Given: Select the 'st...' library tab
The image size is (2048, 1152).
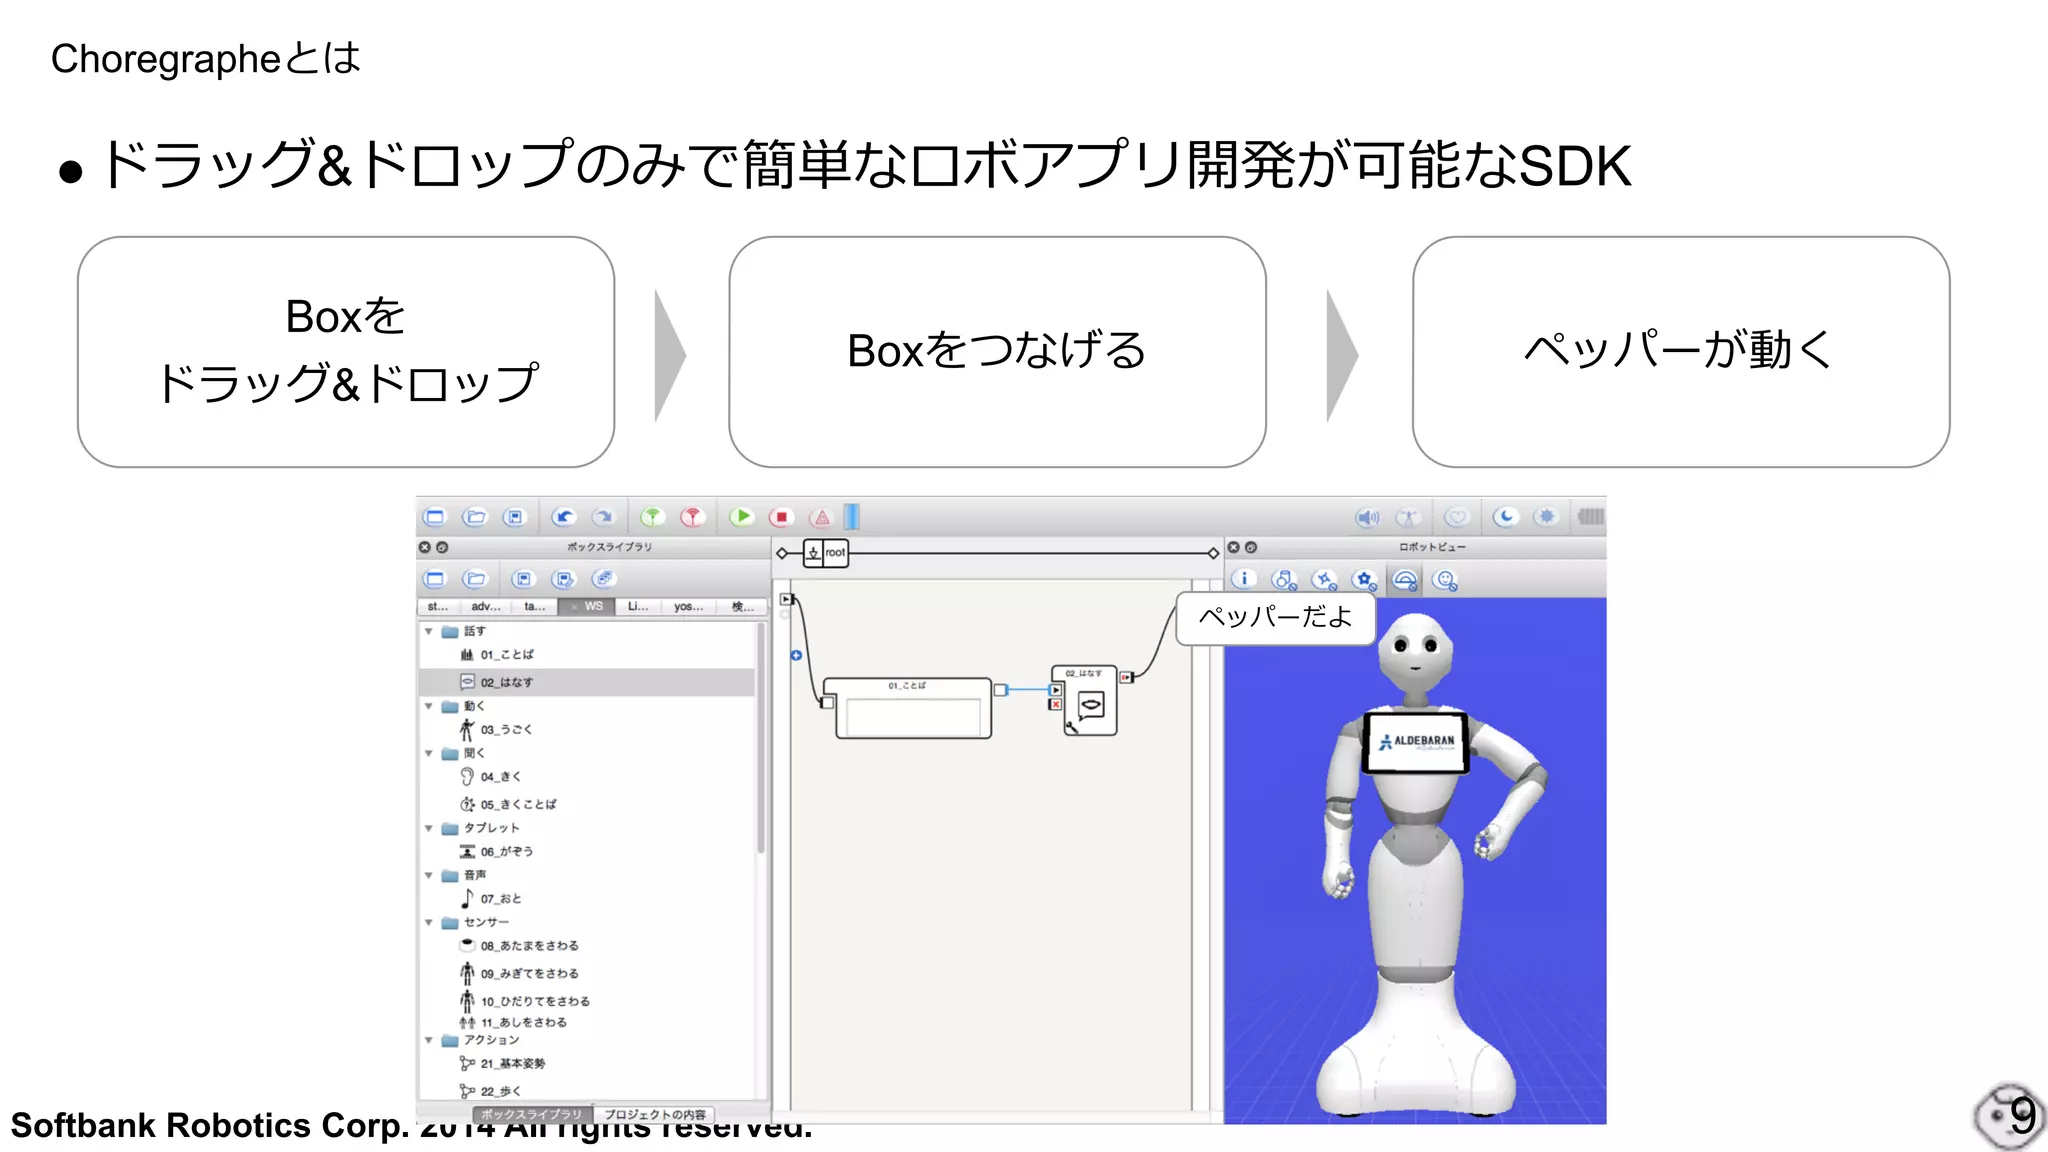Looking at the screenshot, I should 438,607.
